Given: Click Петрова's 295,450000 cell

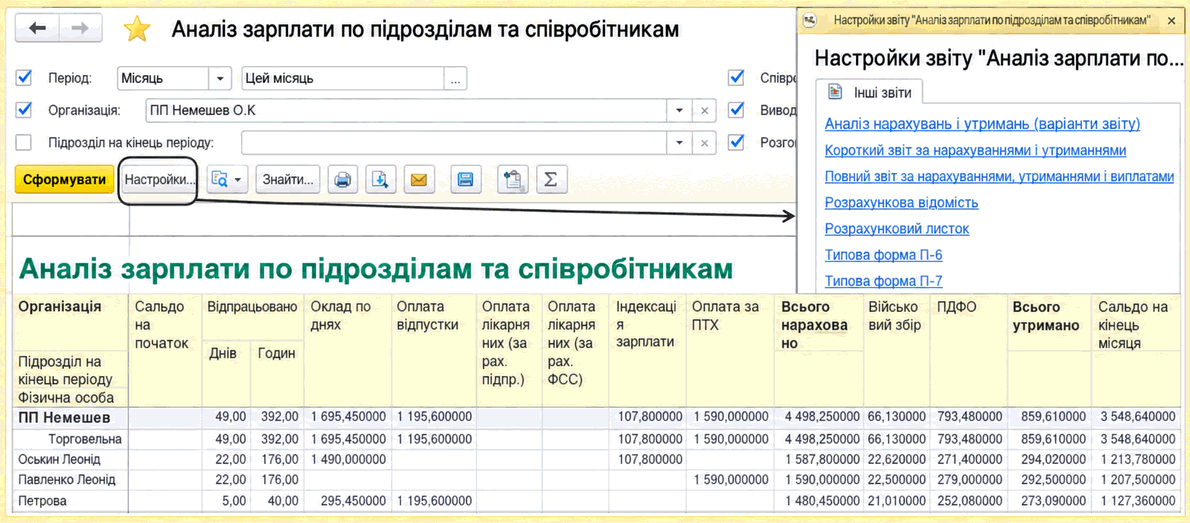Looking at the screenshot, I should (x=347, y=501).
